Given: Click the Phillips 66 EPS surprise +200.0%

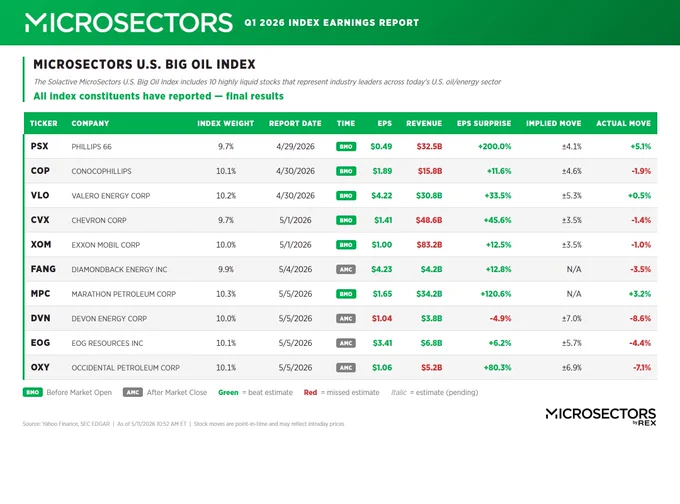Looking at the screenshot, I should pos(494,147).
